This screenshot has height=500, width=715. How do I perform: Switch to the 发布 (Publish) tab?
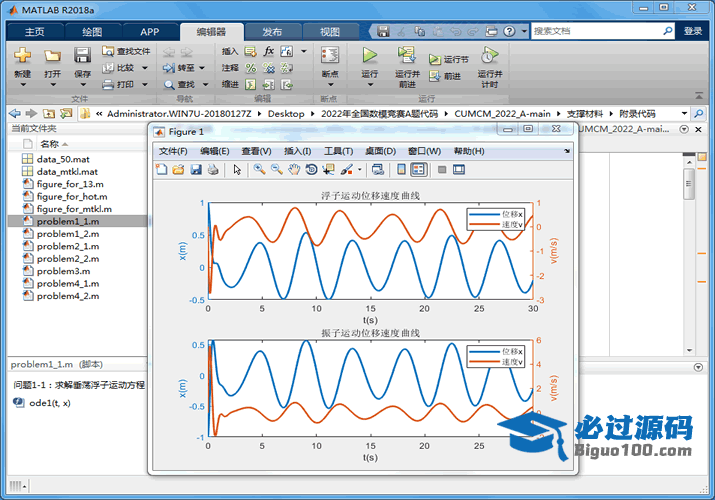[x=272, y=31]
